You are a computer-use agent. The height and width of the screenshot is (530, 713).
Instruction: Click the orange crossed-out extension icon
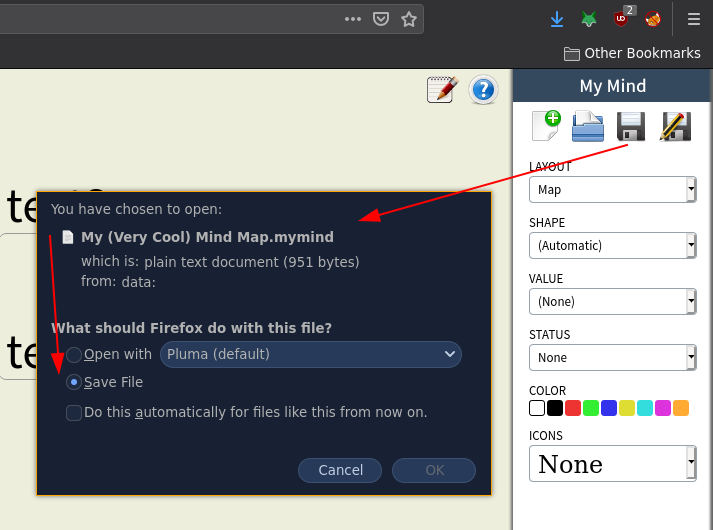pos(653,19)
